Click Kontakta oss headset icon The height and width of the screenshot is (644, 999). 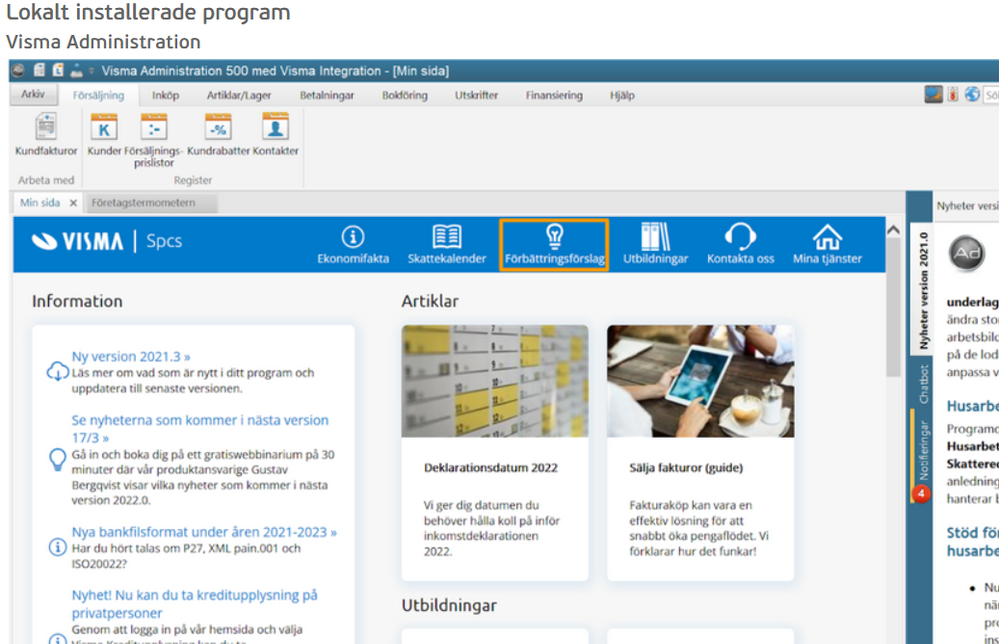click(740, 237)
